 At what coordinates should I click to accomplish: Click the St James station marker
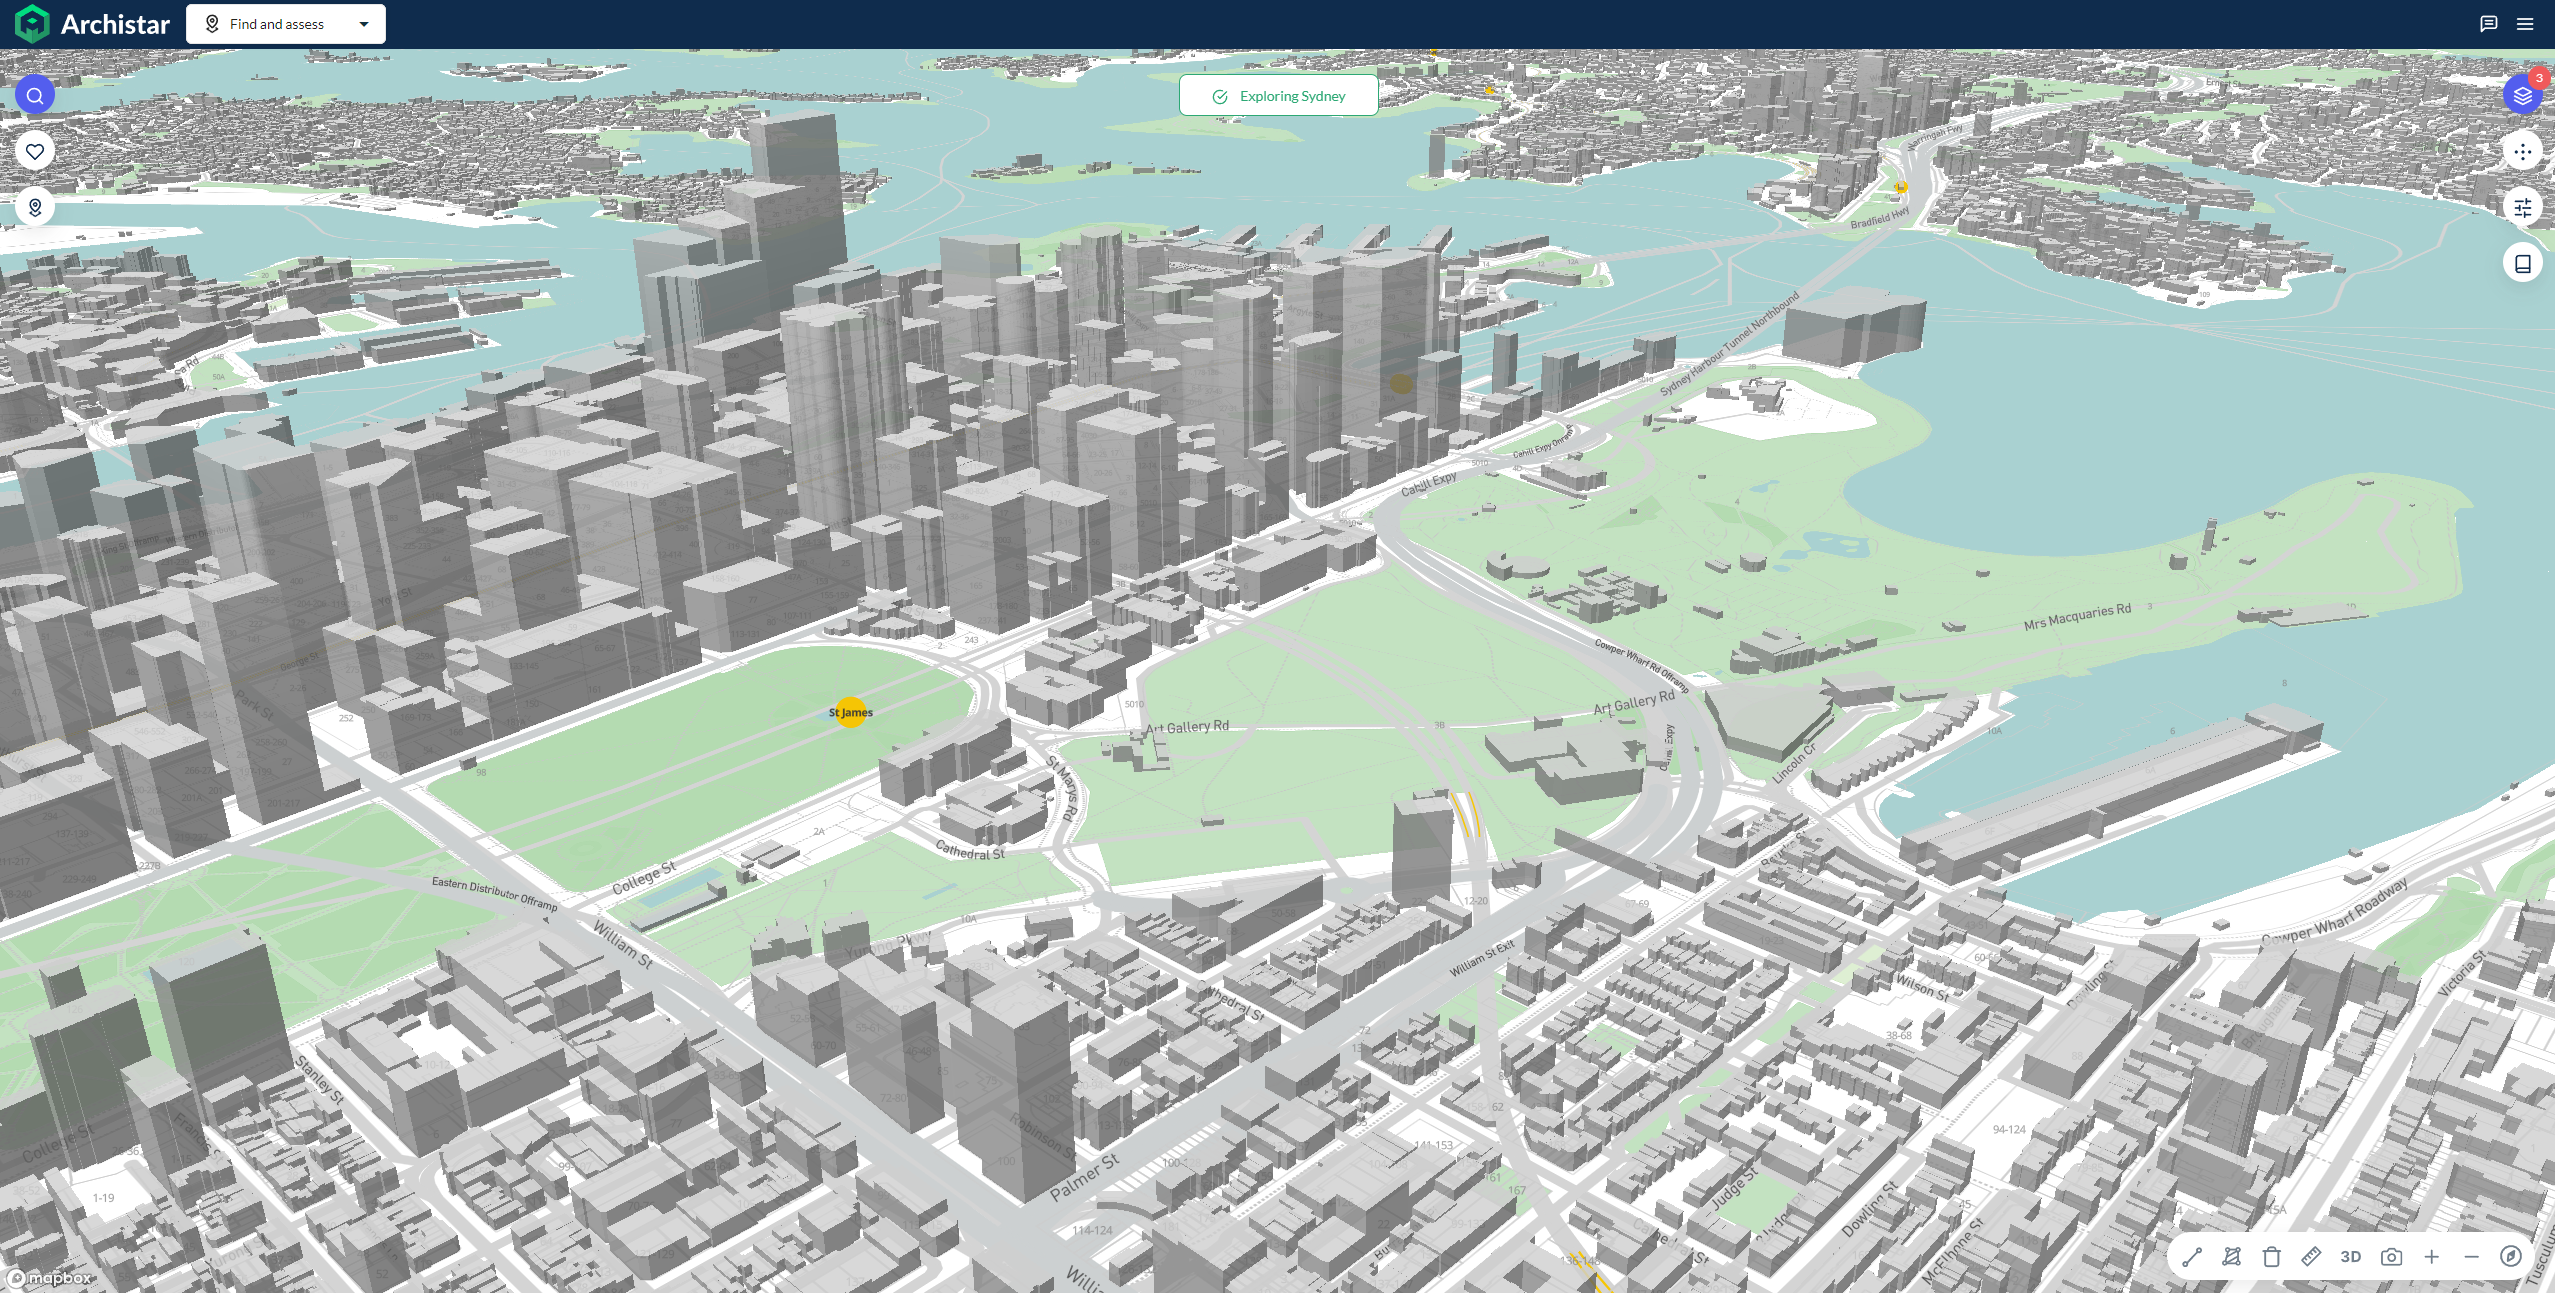851,712
